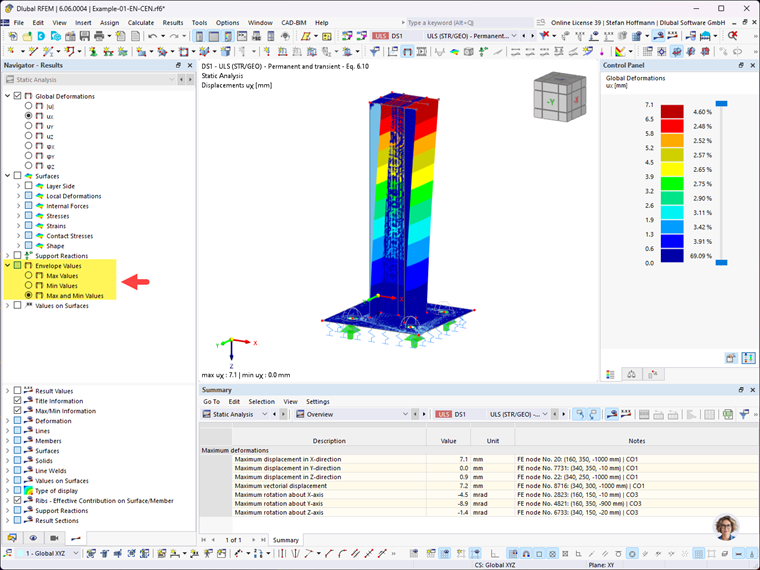Open the Navigator camera views tab icon
This screenshot has height=570, width=760.
54,538
